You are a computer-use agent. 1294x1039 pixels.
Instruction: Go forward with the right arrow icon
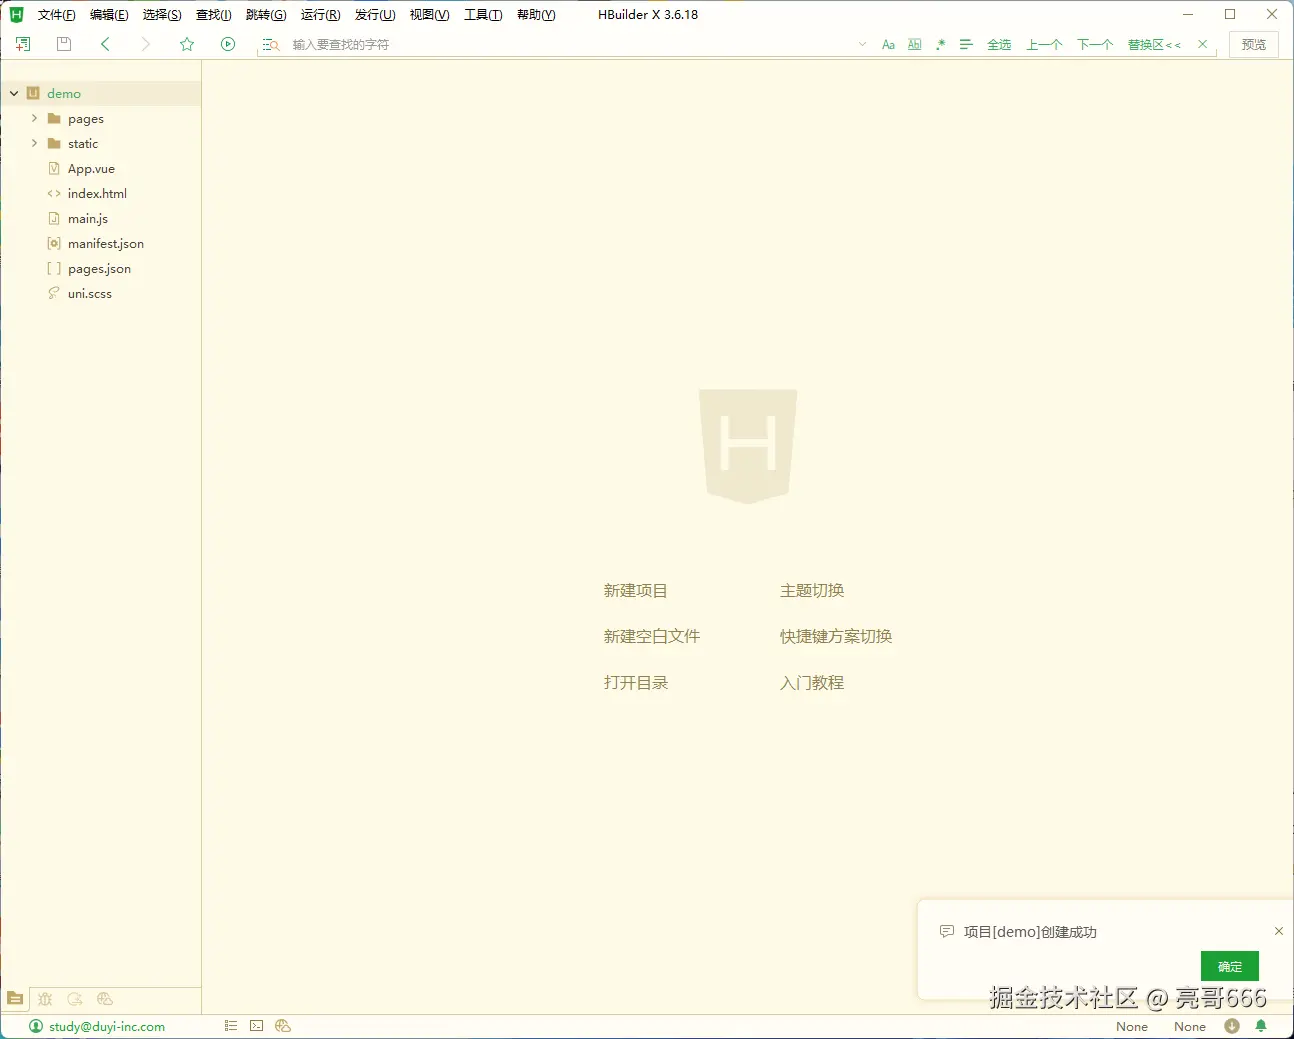[x=146, y=44]
